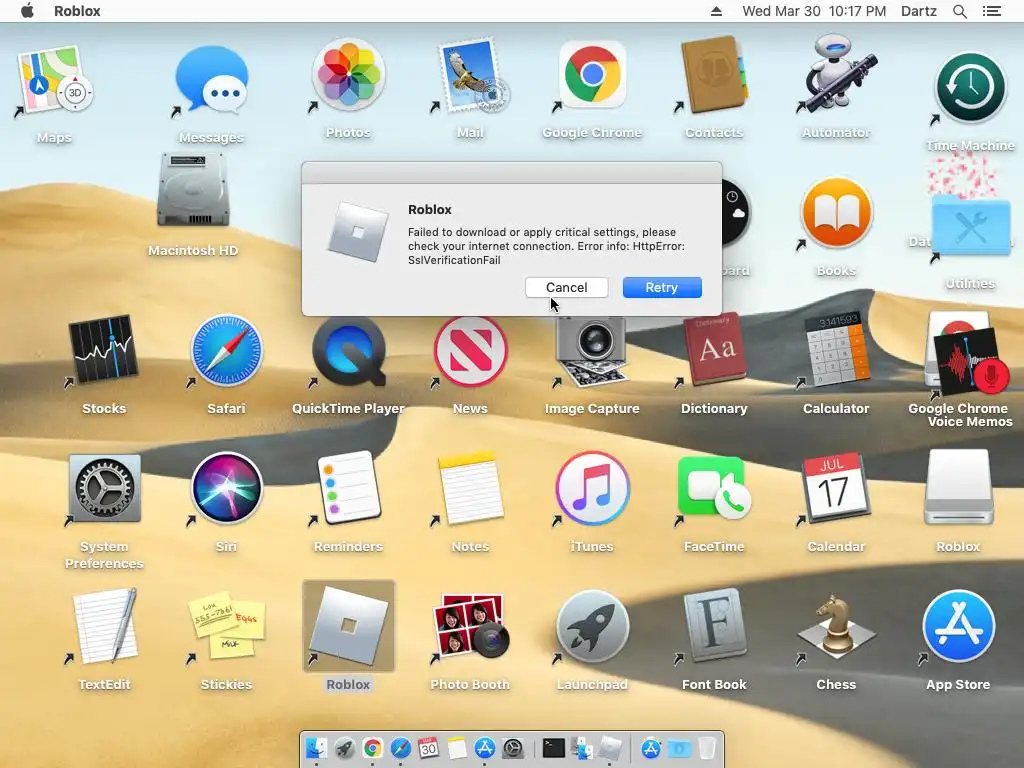
Task: Open the Font Book desktop icon
Action: tap(714, 626)
